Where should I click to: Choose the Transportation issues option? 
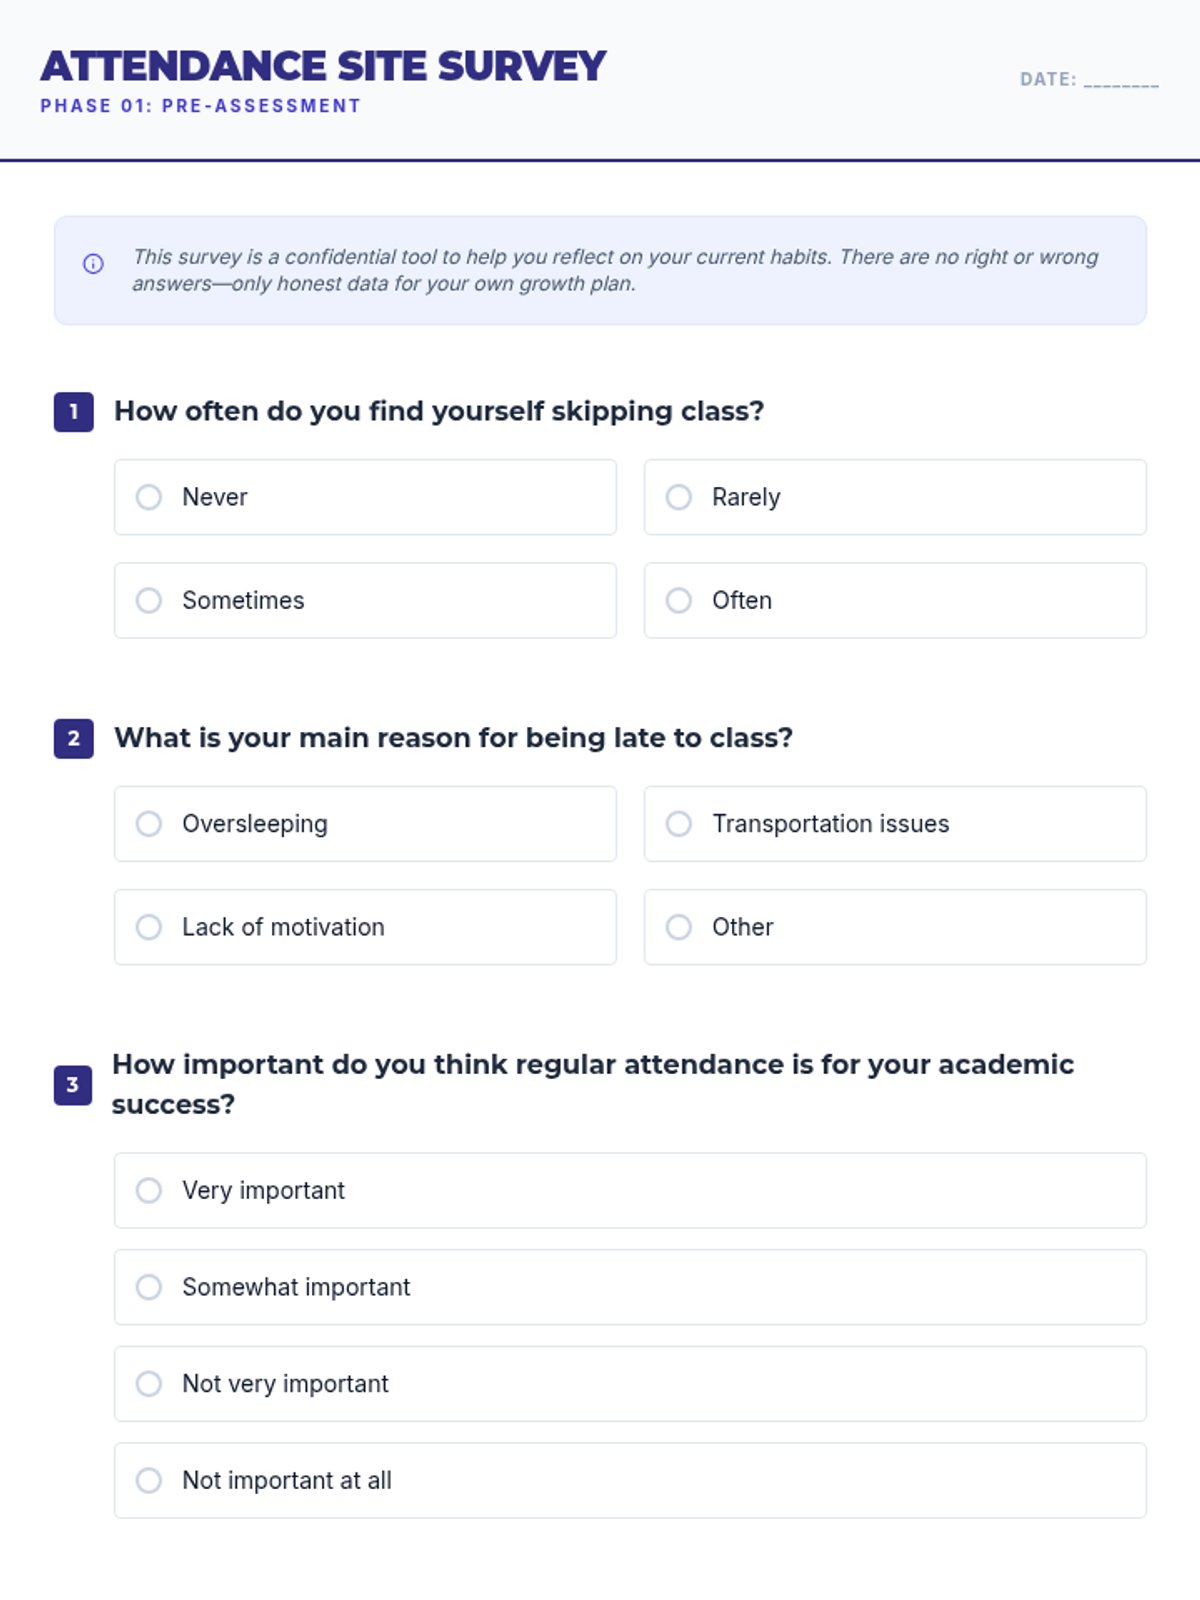[x=679, y=824]
